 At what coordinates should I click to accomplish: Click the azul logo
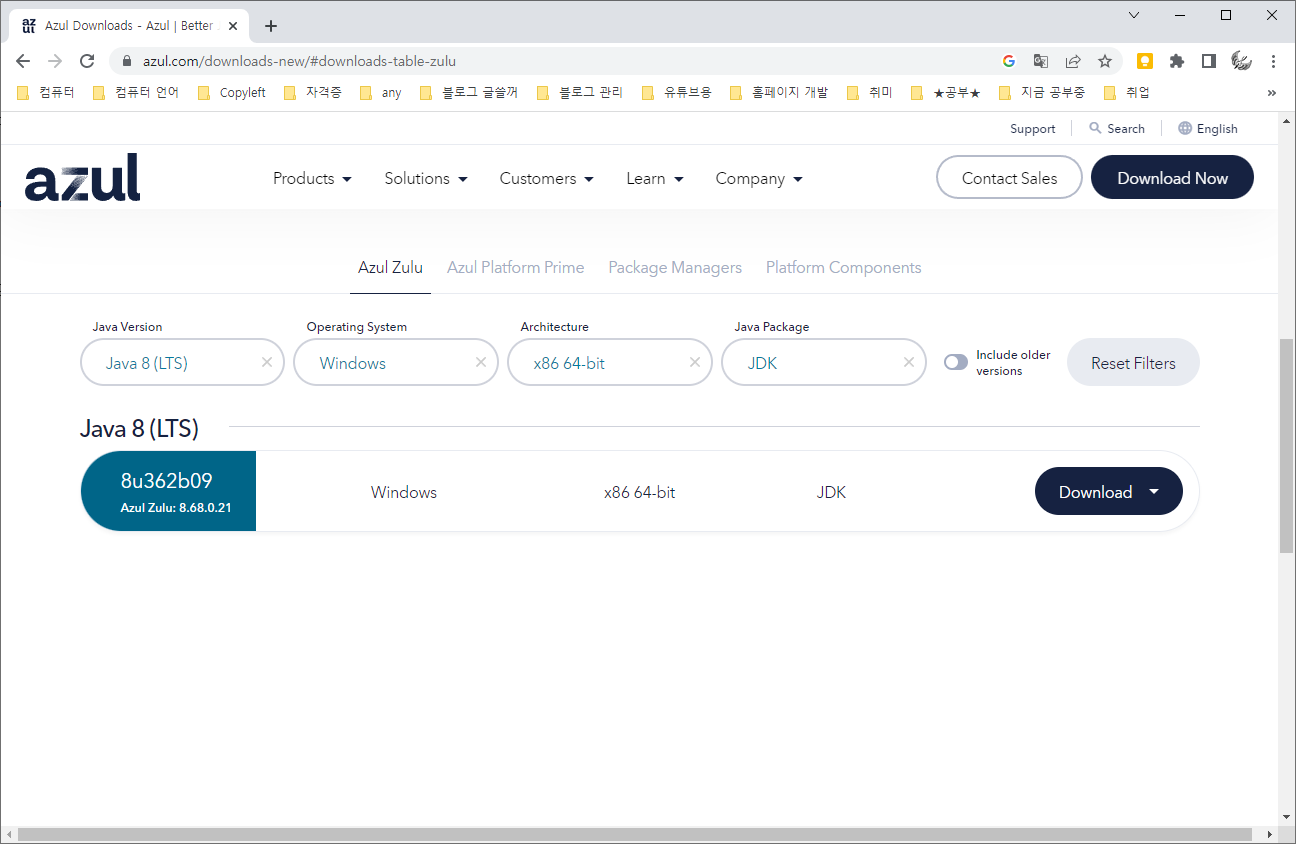coord(82,178)
